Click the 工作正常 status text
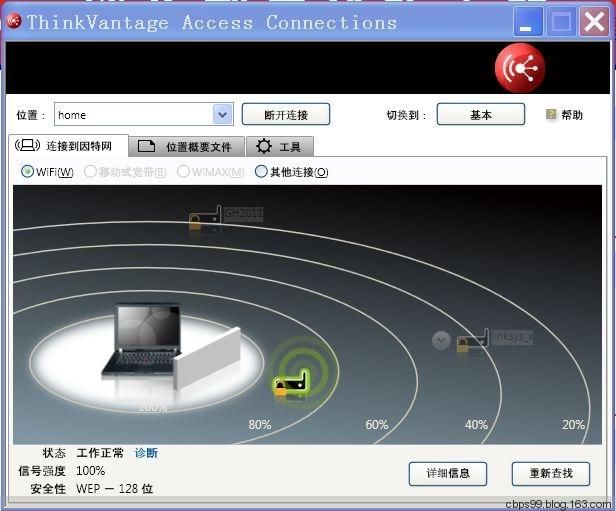The height and width of the screenshot is (511, 616). click(100, 453)
